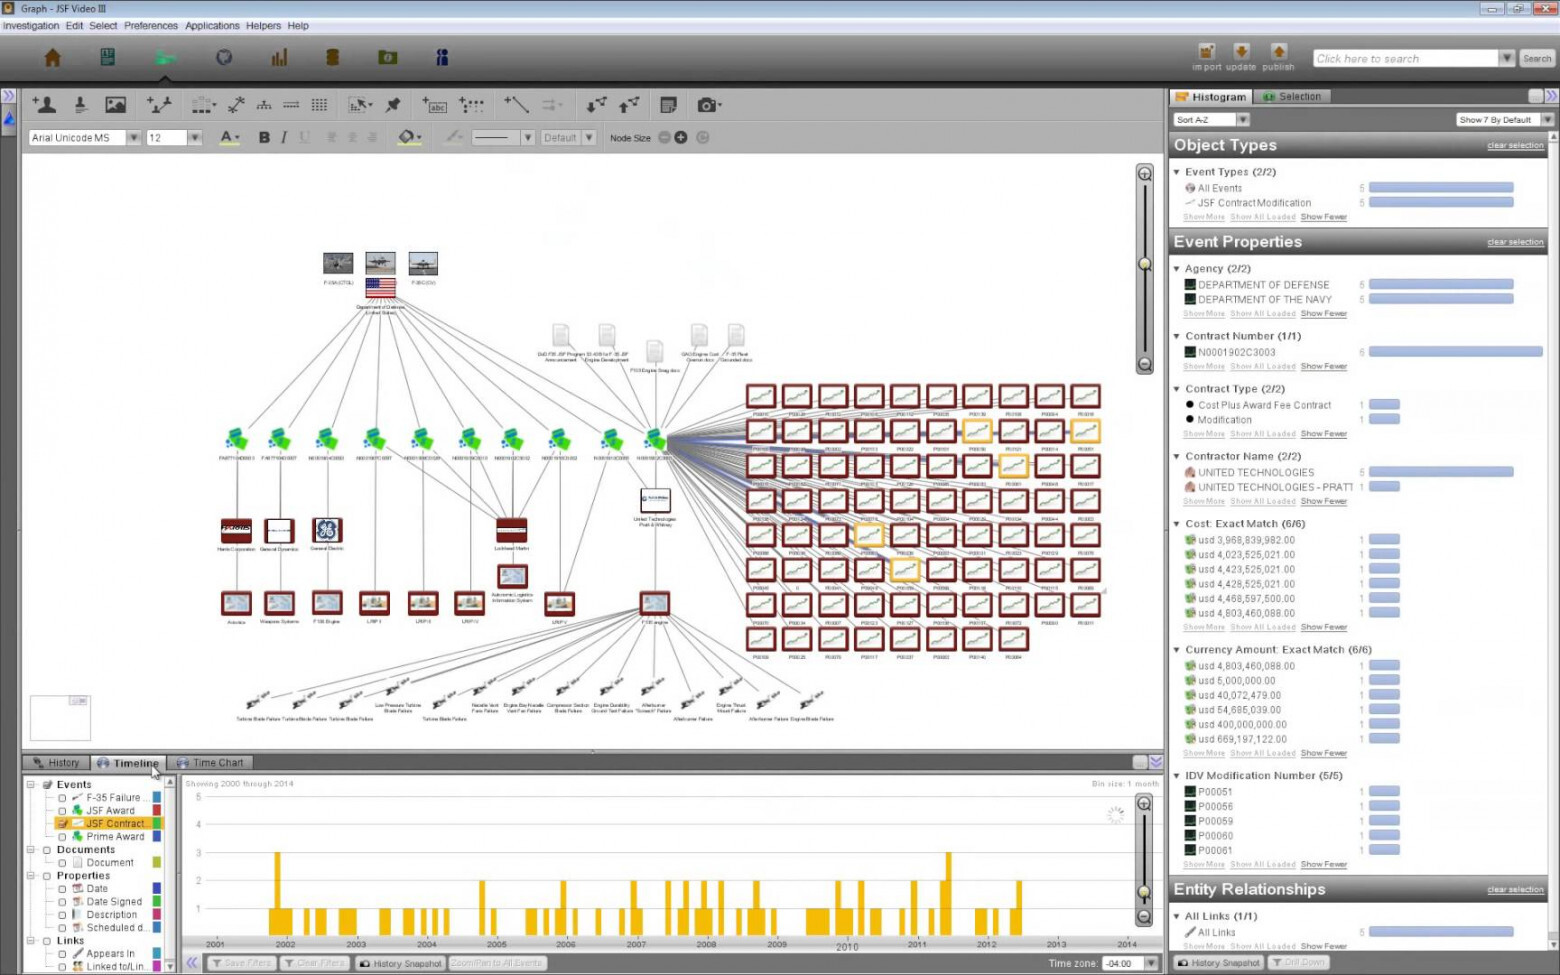This screenshot has height=975, width=1560.
Task: Click the pin objects icon
Action: [x=393, y=105]
